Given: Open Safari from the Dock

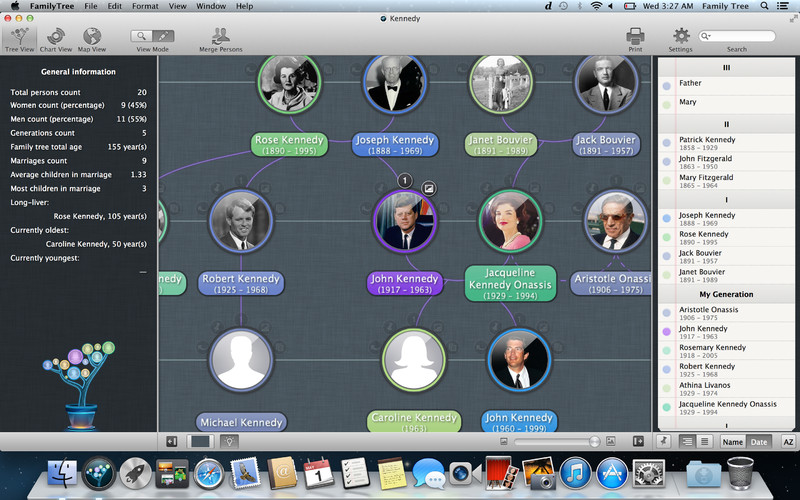Looking at the screenshot, I should 209,473.
